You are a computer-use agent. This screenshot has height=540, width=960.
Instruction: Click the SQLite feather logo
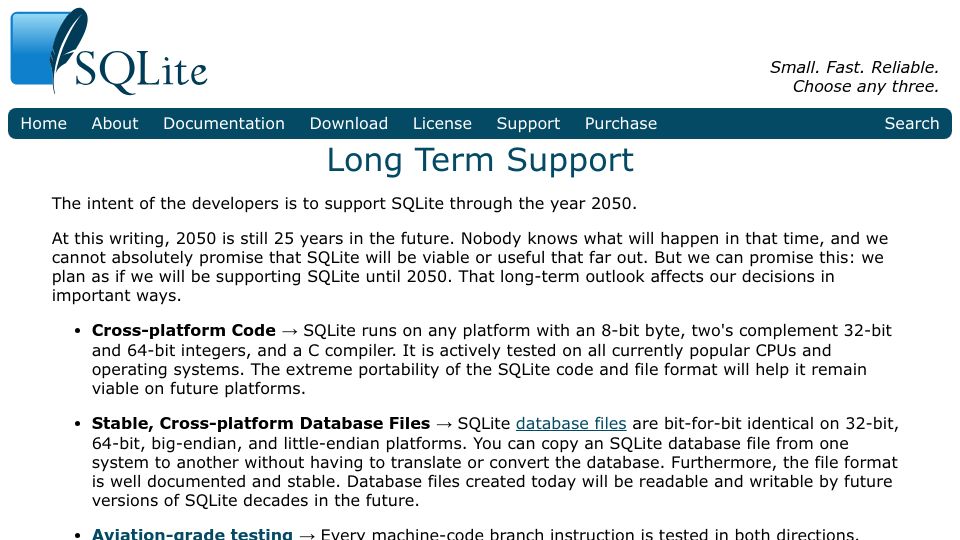[x=109, y=51]
